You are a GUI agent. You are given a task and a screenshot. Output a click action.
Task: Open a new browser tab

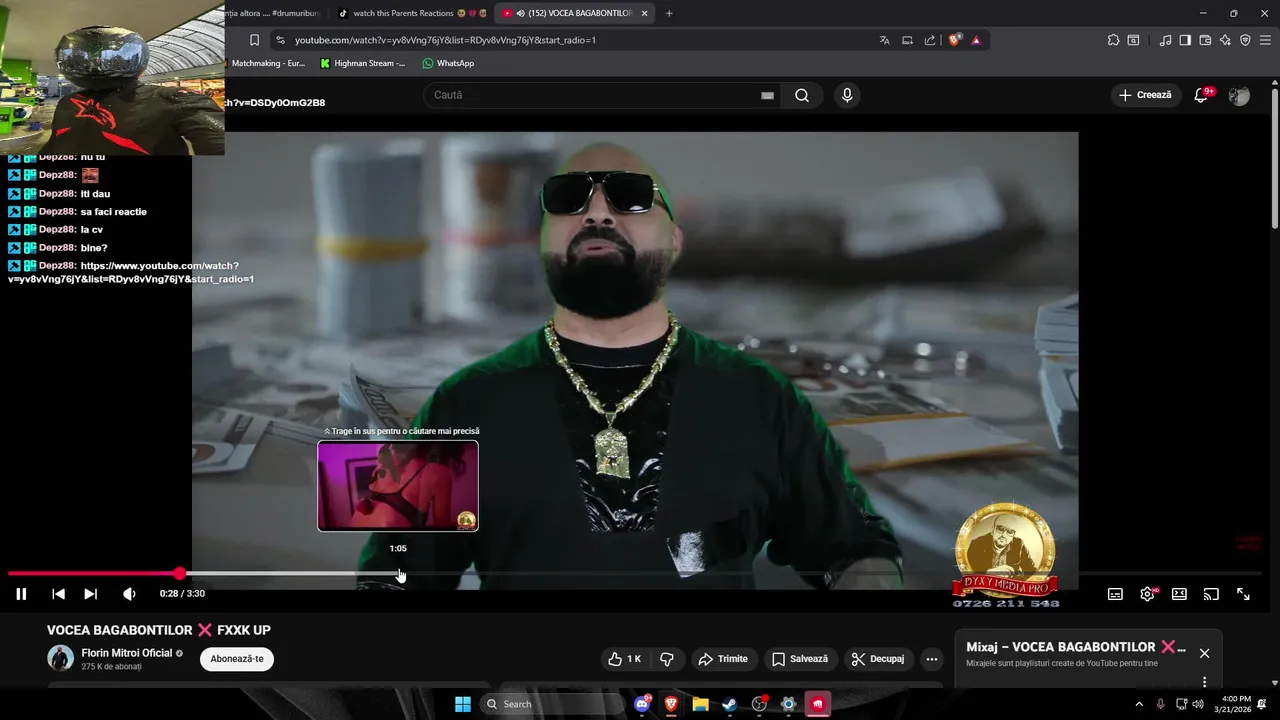click(x=669, y=13)
